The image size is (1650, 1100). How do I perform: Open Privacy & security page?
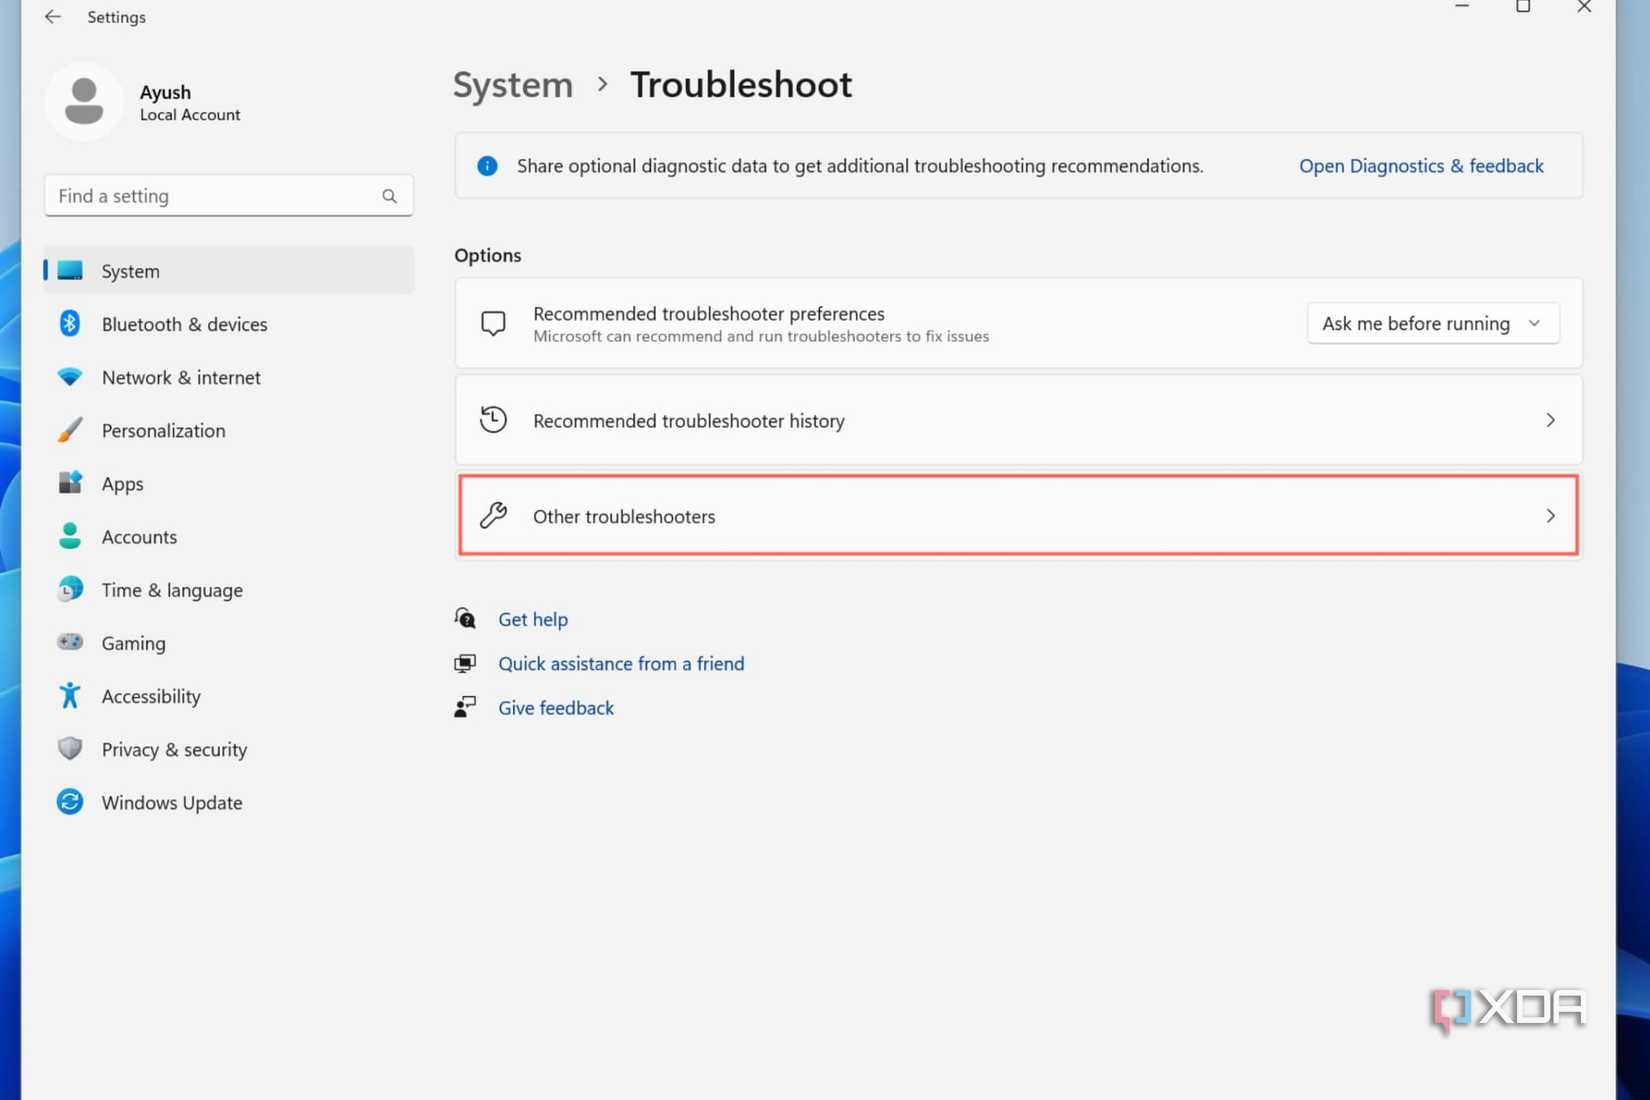pos(229,749)
